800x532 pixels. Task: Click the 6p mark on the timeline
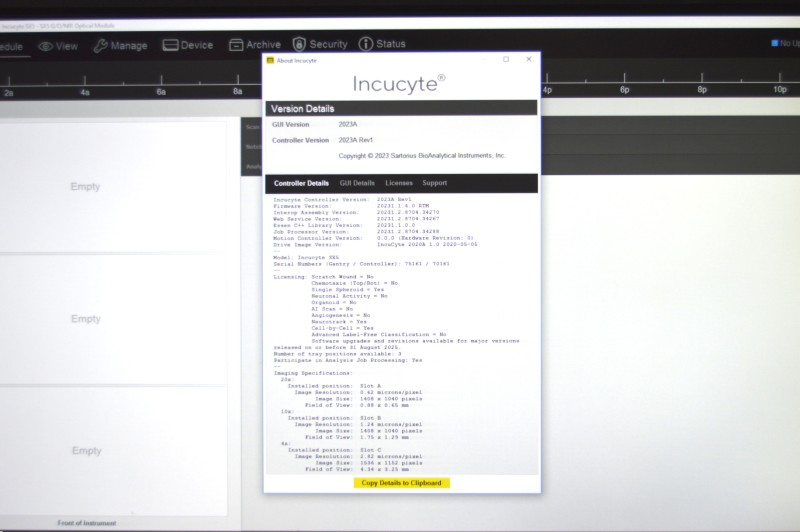(x=625, y=90)
